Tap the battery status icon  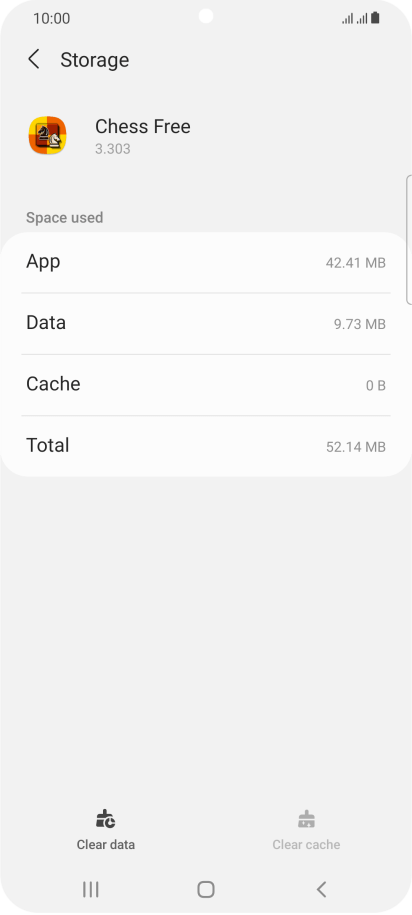click(x=375, y=18)
